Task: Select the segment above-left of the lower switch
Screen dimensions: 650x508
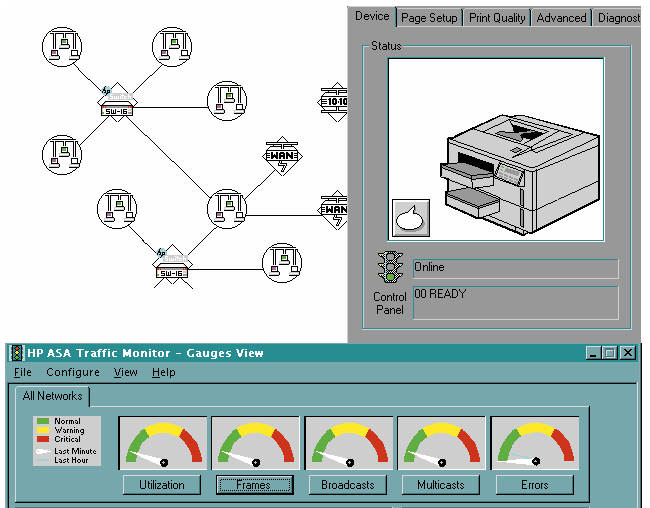Action: coord(117,209)
